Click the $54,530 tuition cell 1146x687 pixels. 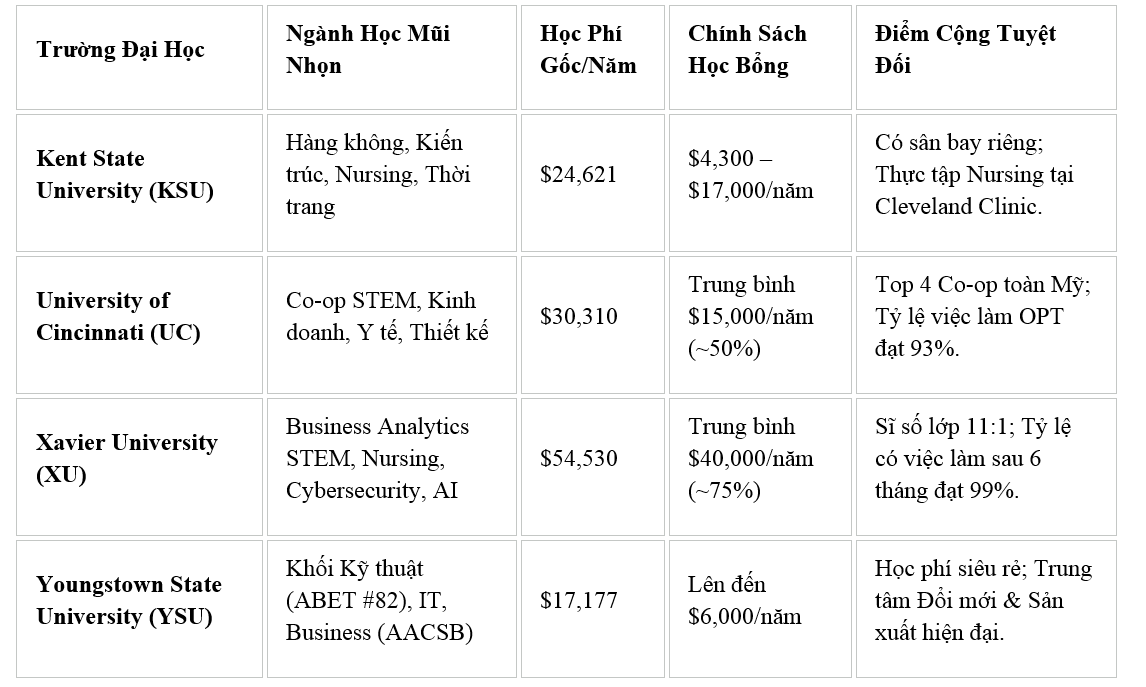(x=593, y=467)
